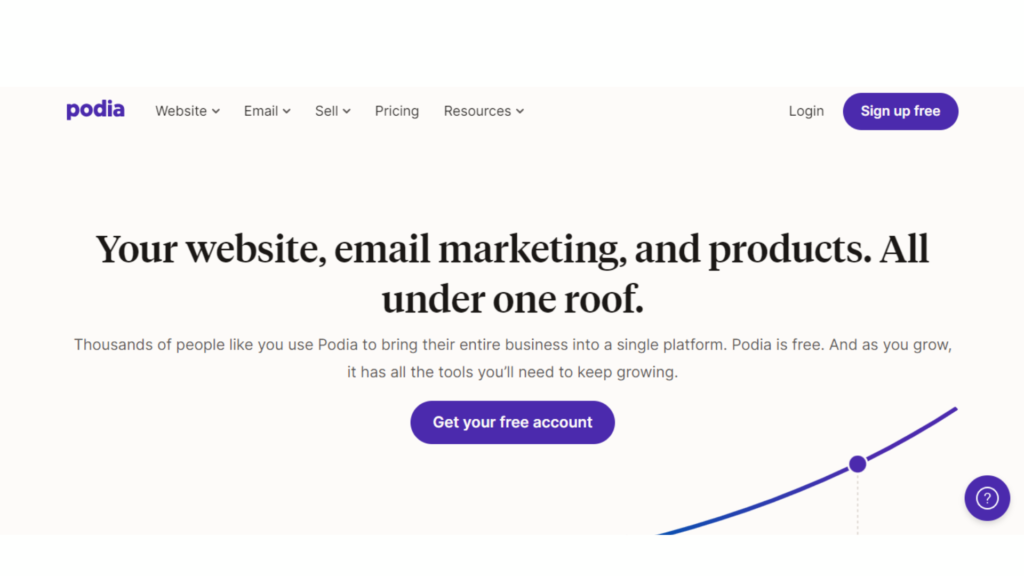Screen dimensions: 1024x576
Task: Click the "under one roof." headline line
Action: (512, 297)
